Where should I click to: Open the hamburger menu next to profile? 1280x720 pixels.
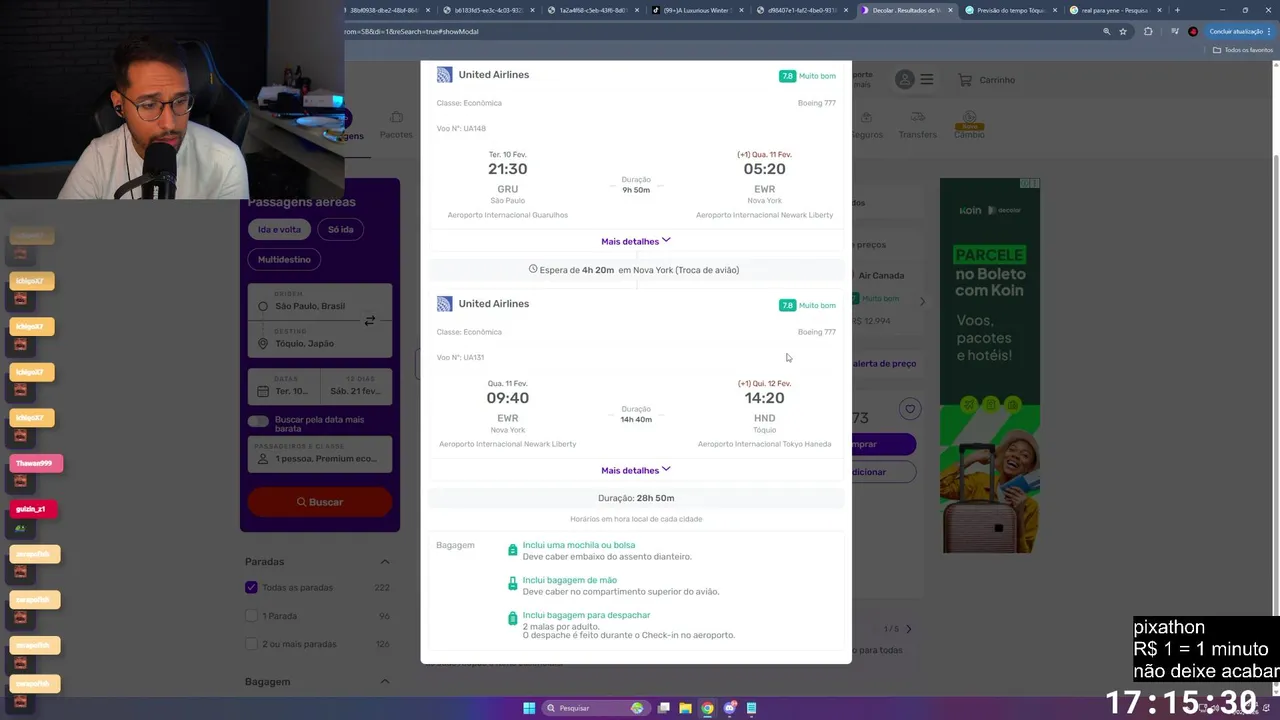(x=927, y=80)
